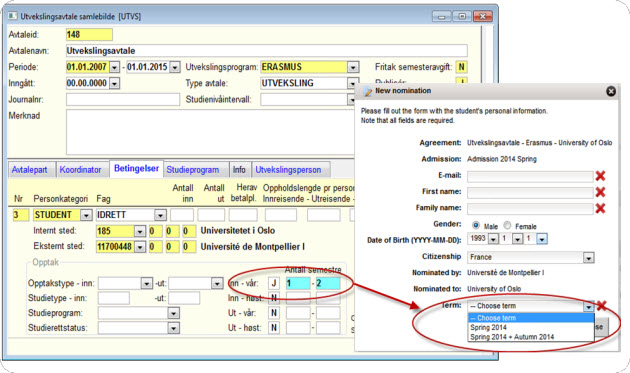Screen dimensions: 630x373
Task: Open birth year 1993 dropdown
Action: 493,239
